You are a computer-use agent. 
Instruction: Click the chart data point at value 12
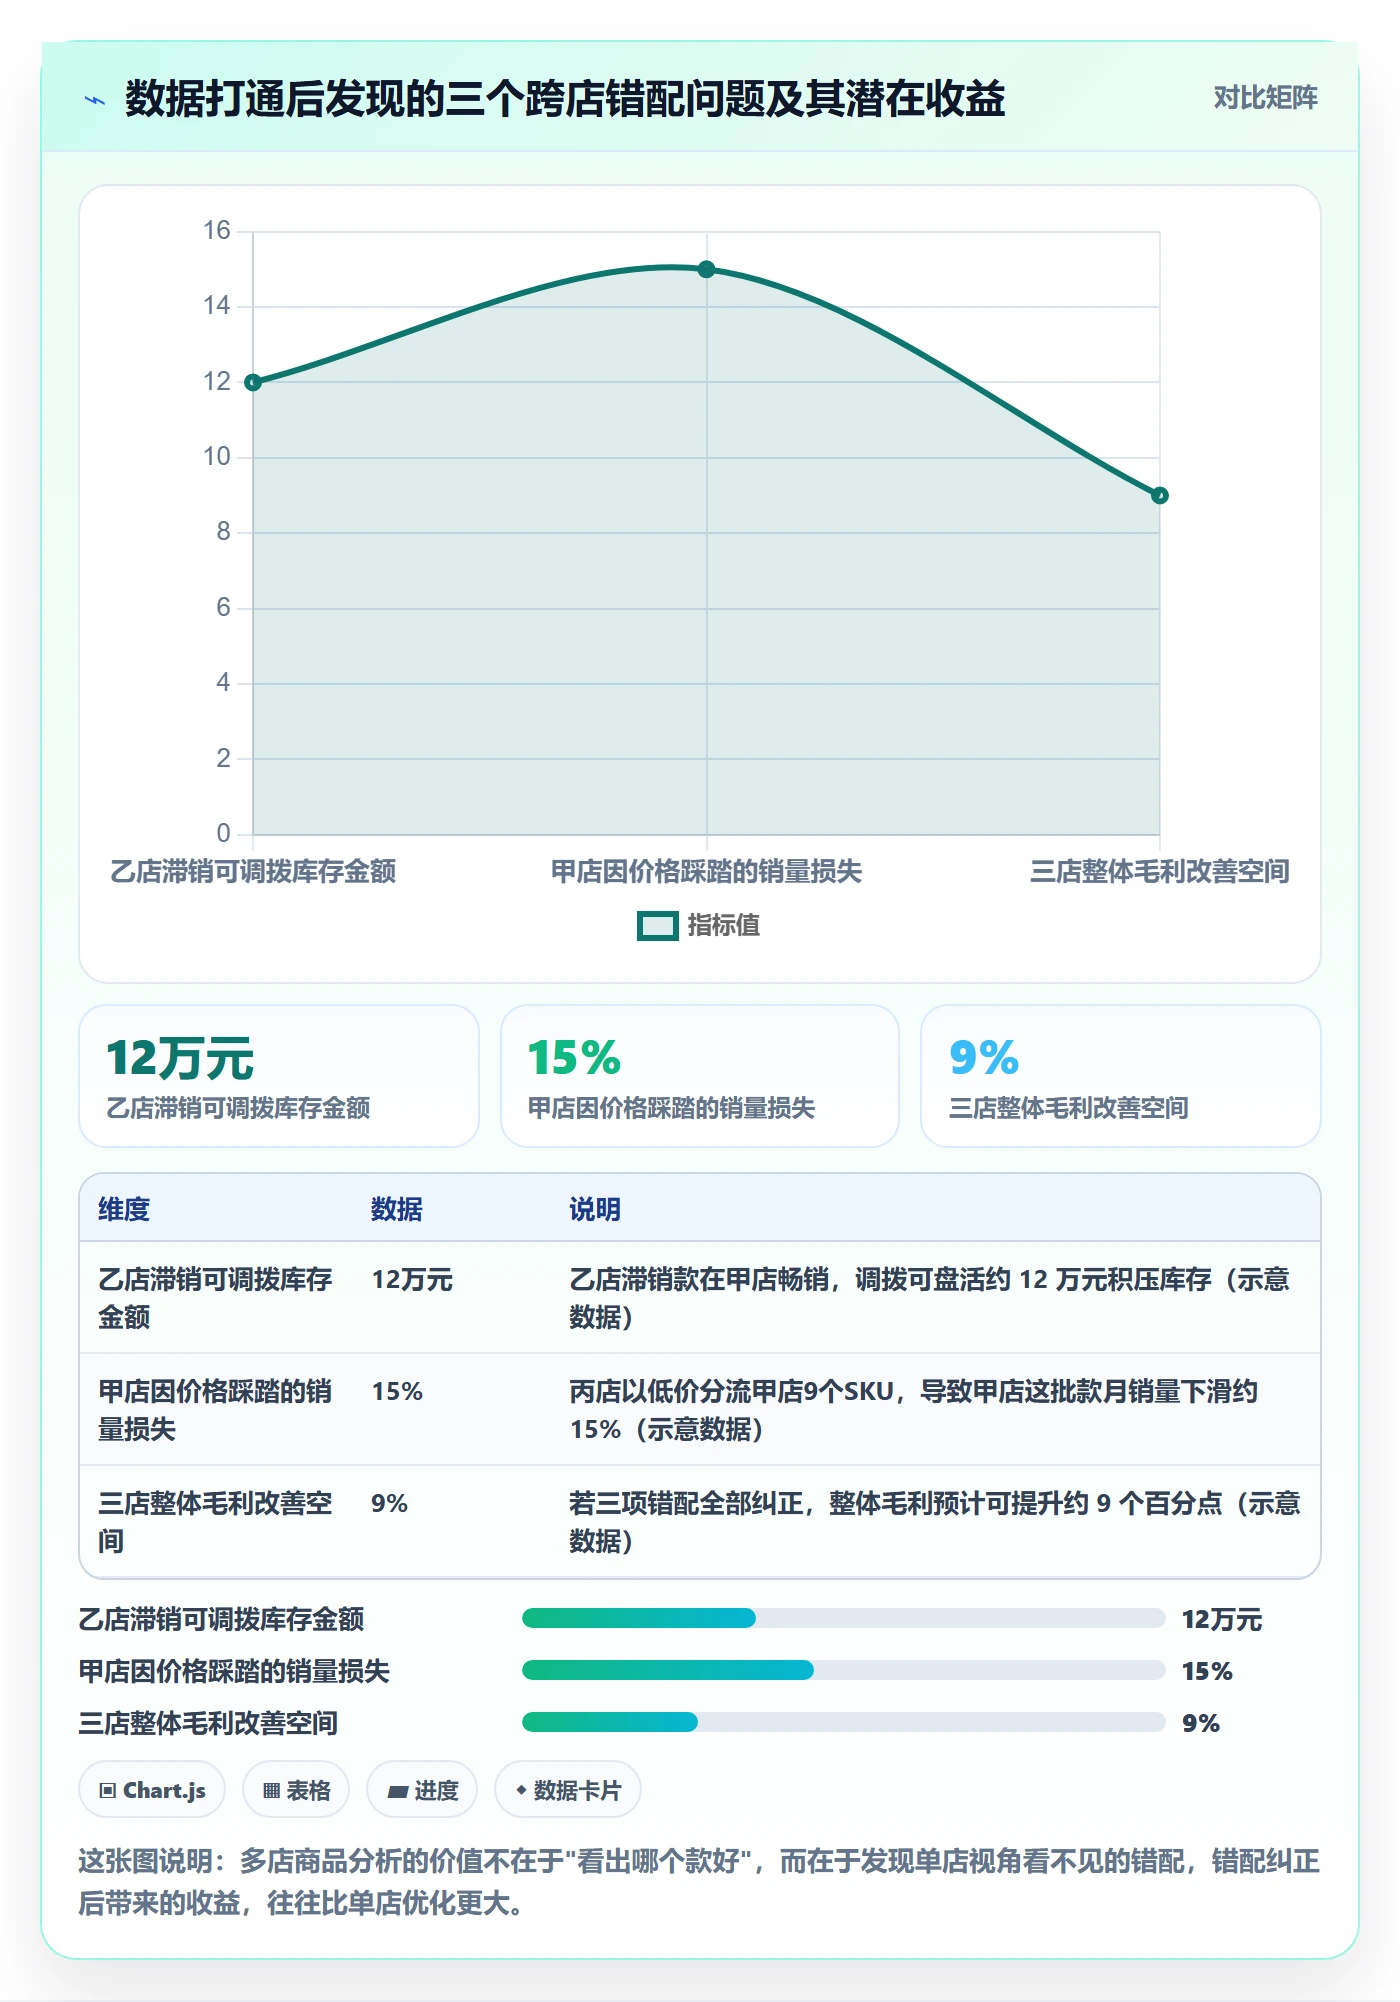pos(253,382)
